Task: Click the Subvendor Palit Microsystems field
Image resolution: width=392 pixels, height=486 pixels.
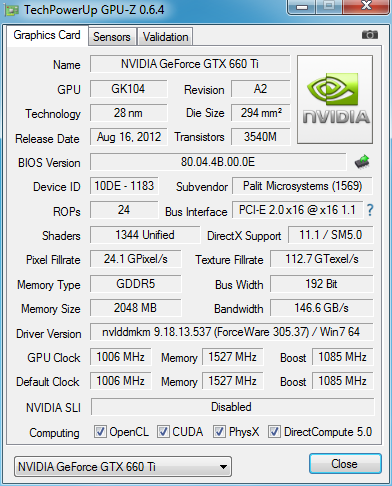Action: pyautogui.click(x=302, y=186)
